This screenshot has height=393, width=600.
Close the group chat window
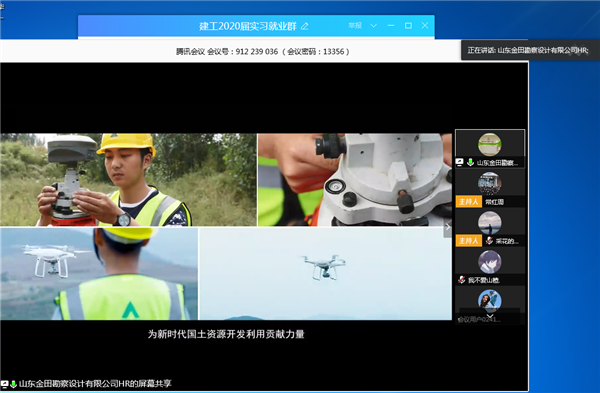[x=425, y=25]
